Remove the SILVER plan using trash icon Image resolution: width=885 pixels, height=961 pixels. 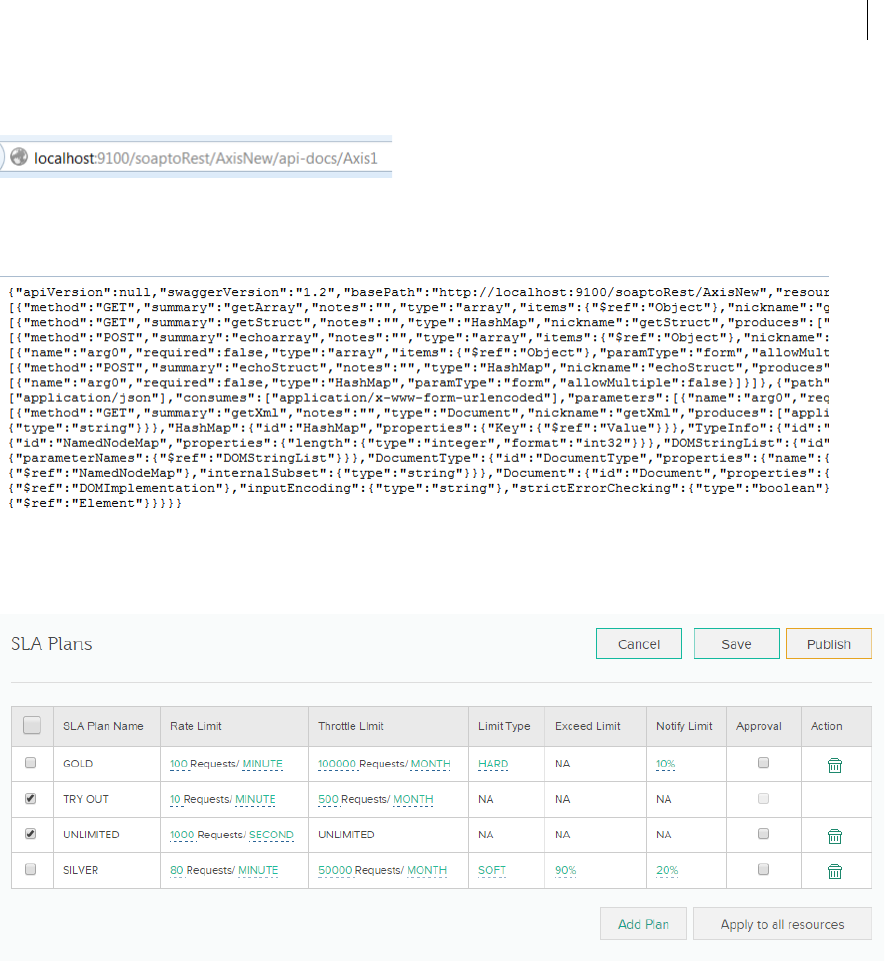(x=834, y=870)
